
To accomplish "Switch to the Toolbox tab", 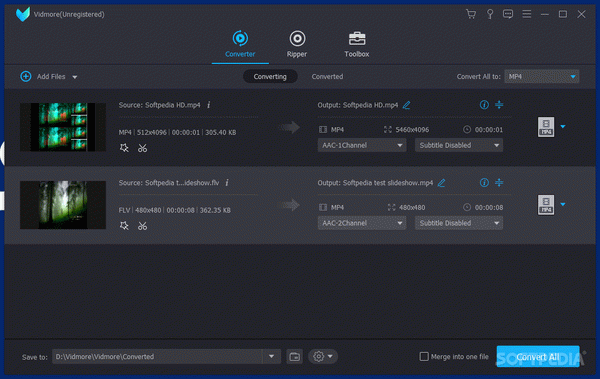I will [x=357, y=44].
